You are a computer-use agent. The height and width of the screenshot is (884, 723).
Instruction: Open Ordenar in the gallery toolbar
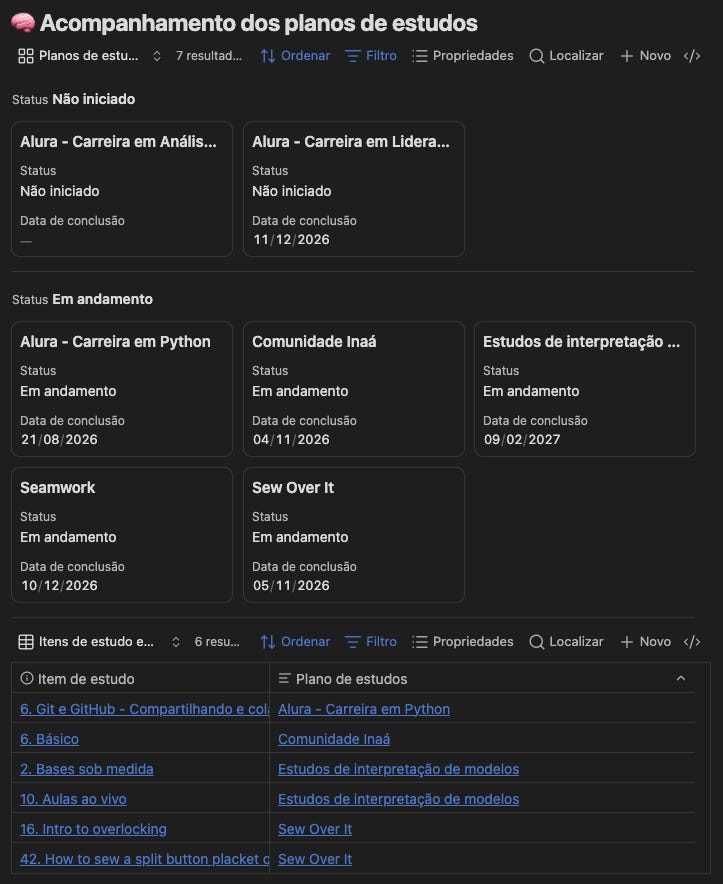pyautogui.click(x=295, y=56)
